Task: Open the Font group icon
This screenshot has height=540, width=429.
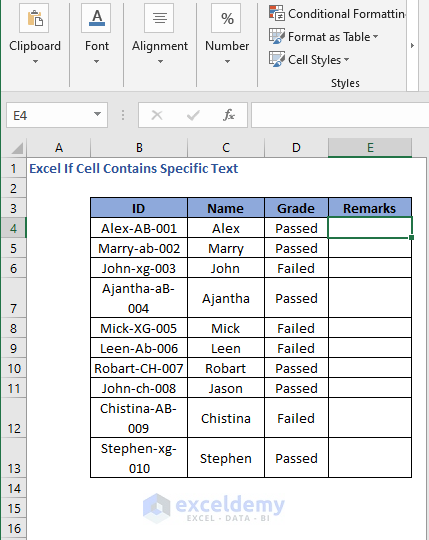Action: pos(96,18)
